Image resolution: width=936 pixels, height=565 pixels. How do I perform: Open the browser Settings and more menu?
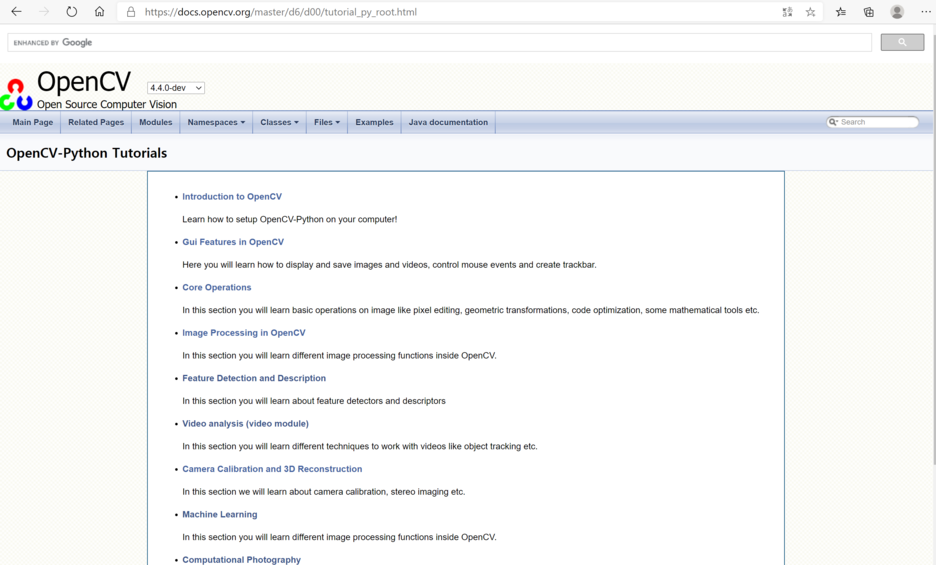click(925, 12)
